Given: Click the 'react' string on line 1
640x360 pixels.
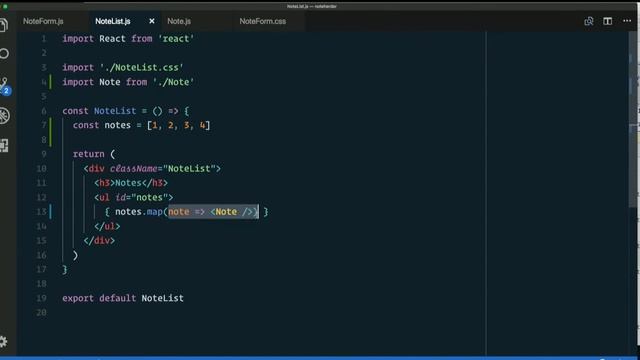Looking at the screenshot, I should pyautogui.click(x=176, y=39).
